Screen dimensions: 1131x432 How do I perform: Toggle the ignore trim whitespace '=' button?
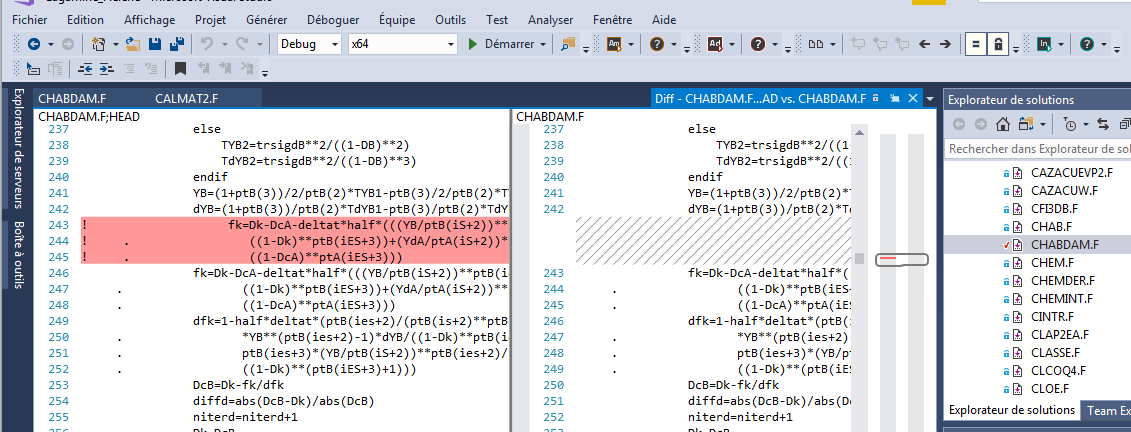(x=975, y=44)
